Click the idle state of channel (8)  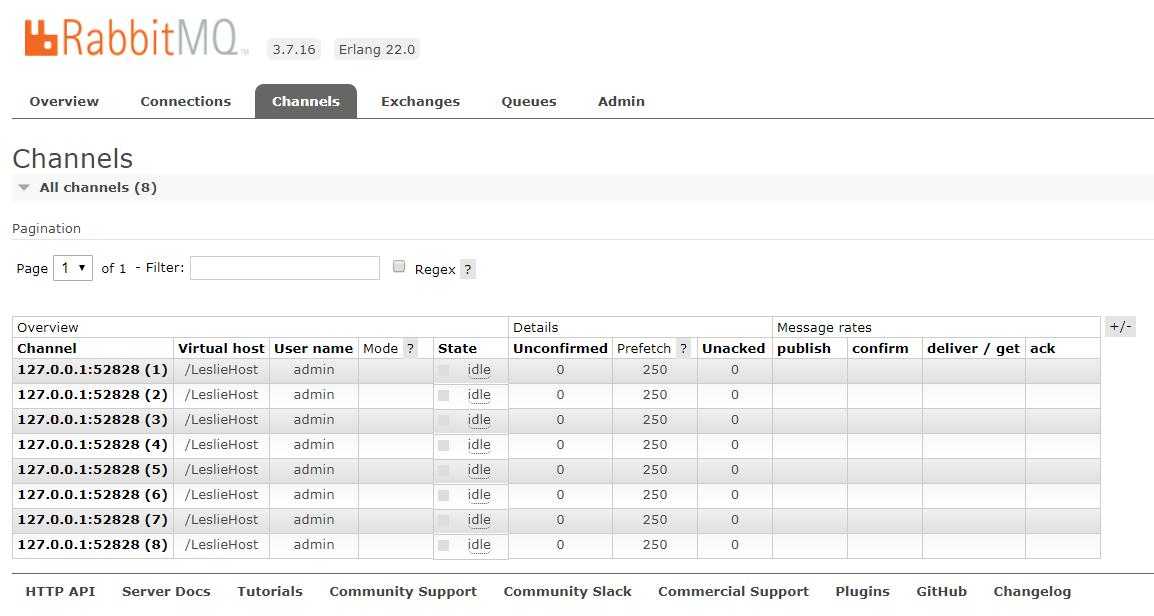[x=479, y=545]
